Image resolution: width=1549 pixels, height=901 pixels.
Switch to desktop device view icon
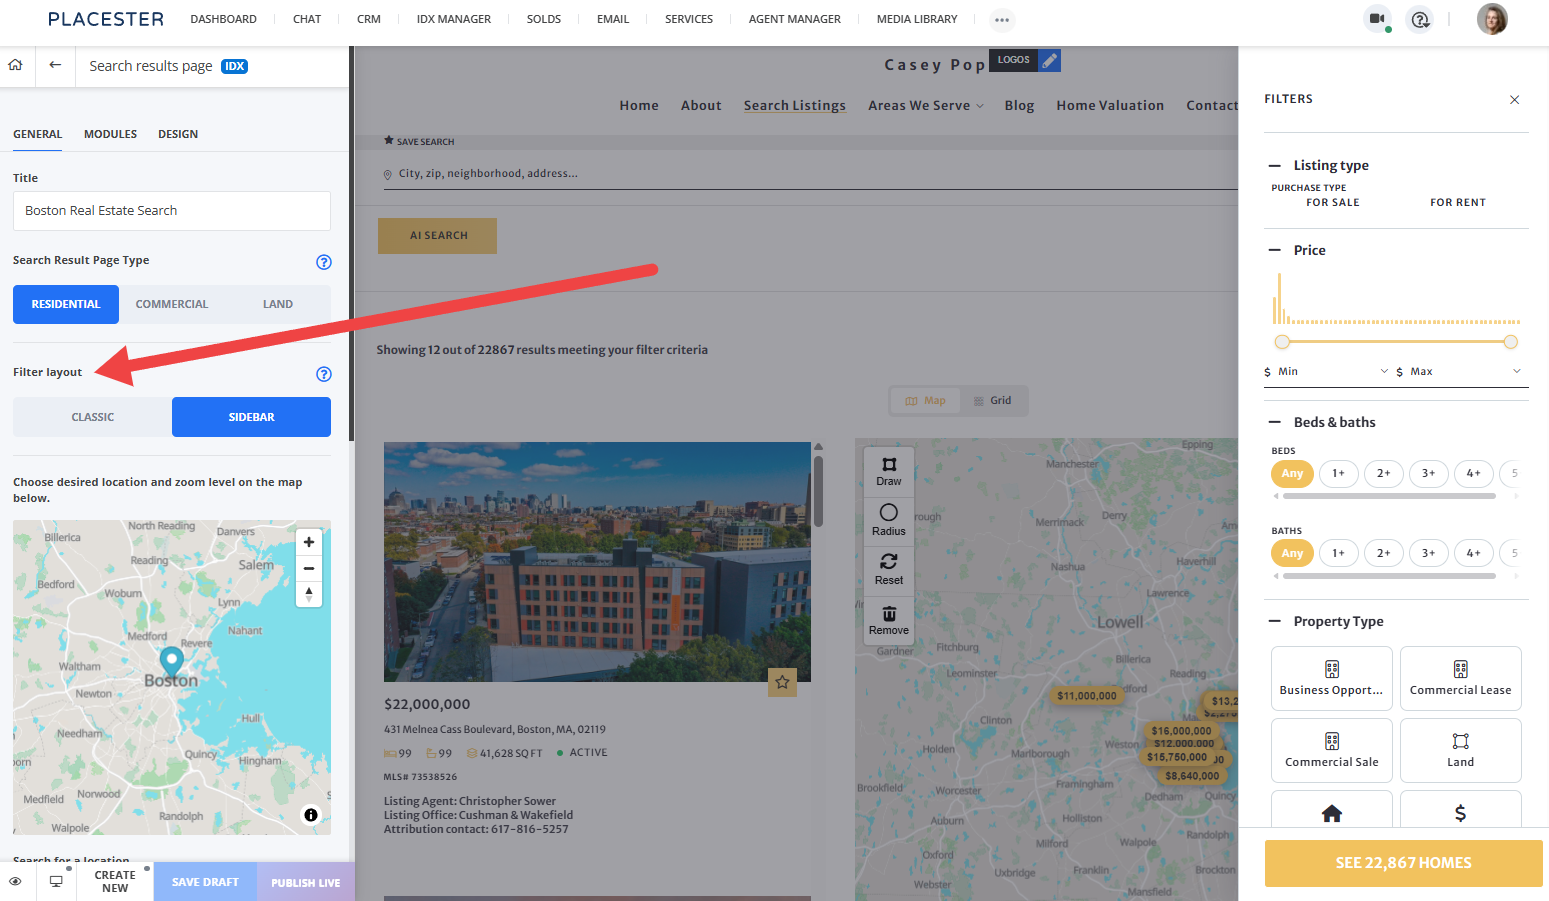[56, 881]
